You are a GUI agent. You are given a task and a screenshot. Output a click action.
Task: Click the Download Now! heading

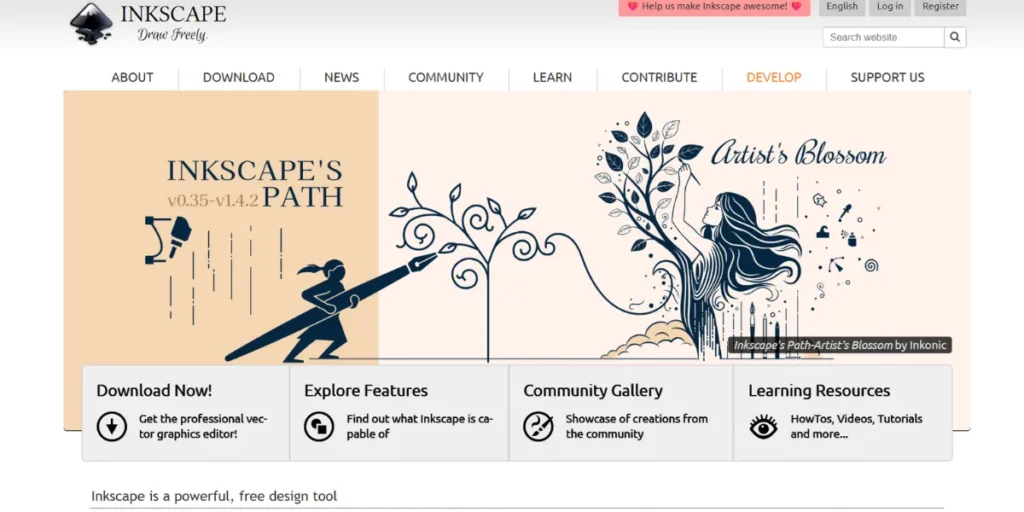pos(154,391)
